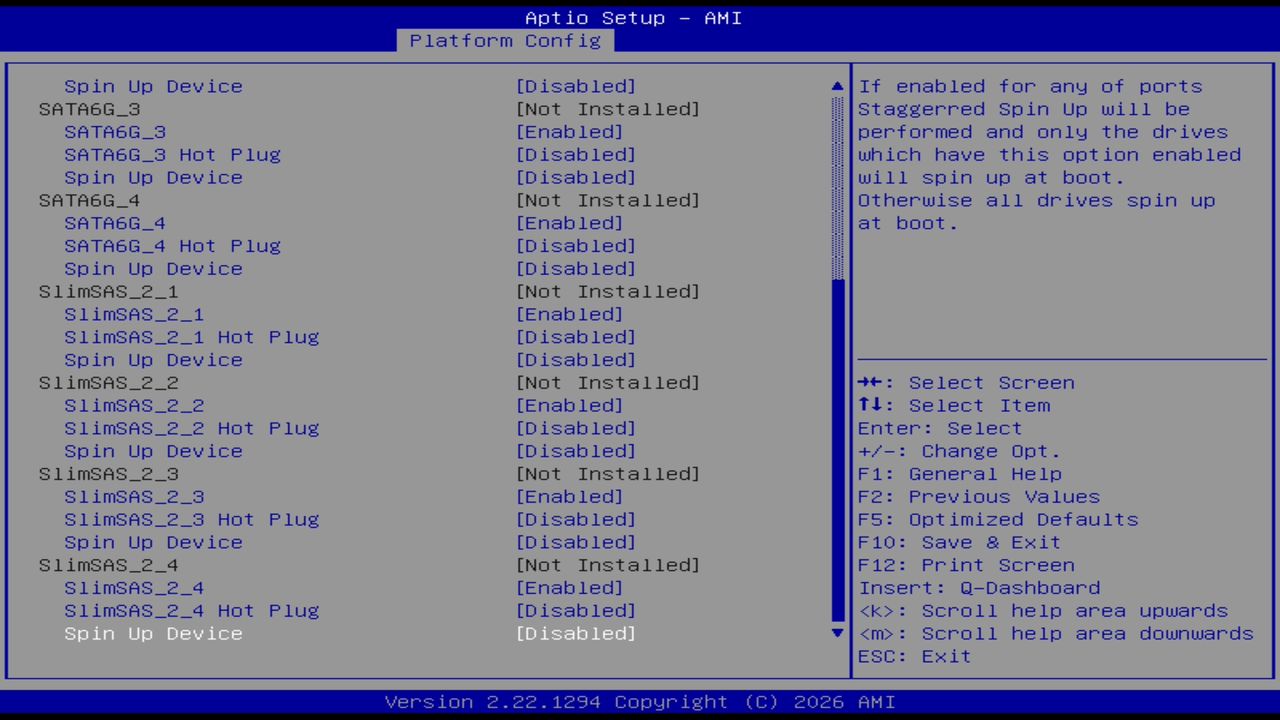Toggle Spin Up Device for SlimSAS_2_3
This screenshot has width=1280, height=720.
(153, 542)
